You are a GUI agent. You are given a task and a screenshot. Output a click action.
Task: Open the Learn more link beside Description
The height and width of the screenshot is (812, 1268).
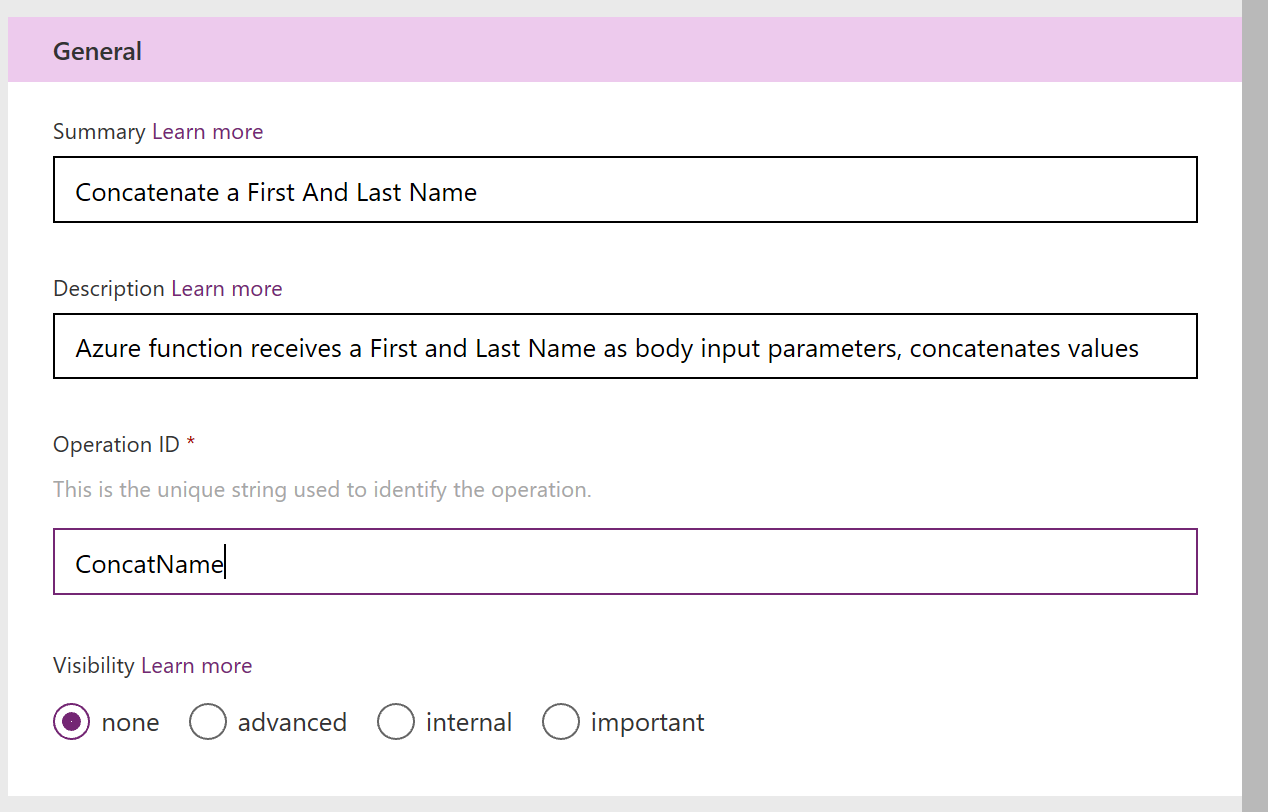[227, 289]
